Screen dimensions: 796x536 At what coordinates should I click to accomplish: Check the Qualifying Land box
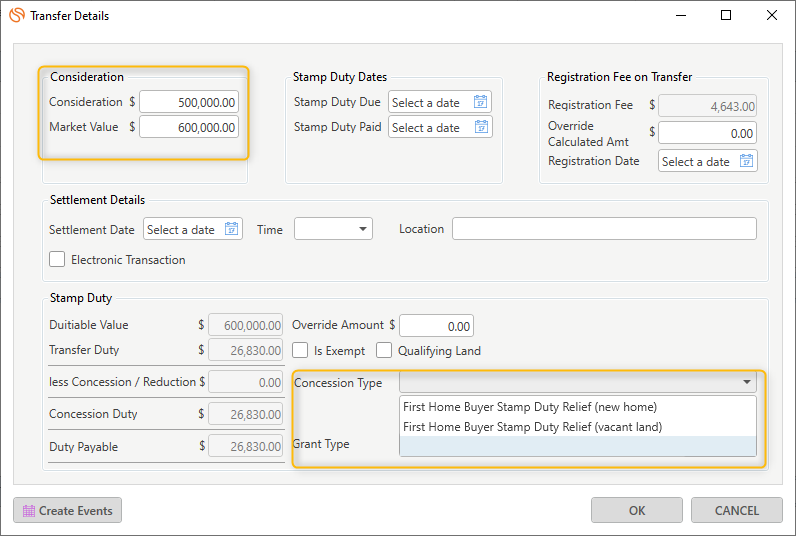point(384,350)
